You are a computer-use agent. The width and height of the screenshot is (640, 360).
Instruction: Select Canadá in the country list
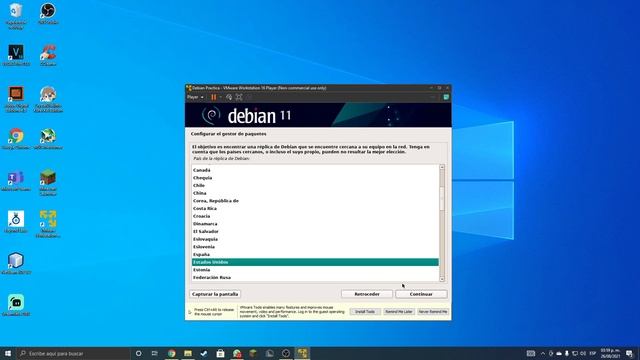[316, 170]
